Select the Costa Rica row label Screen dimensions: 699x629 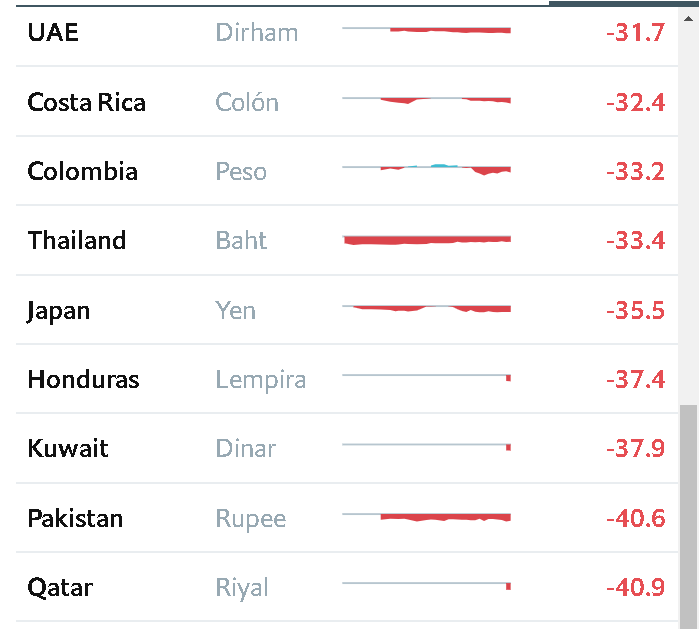[x=86, y=102]
